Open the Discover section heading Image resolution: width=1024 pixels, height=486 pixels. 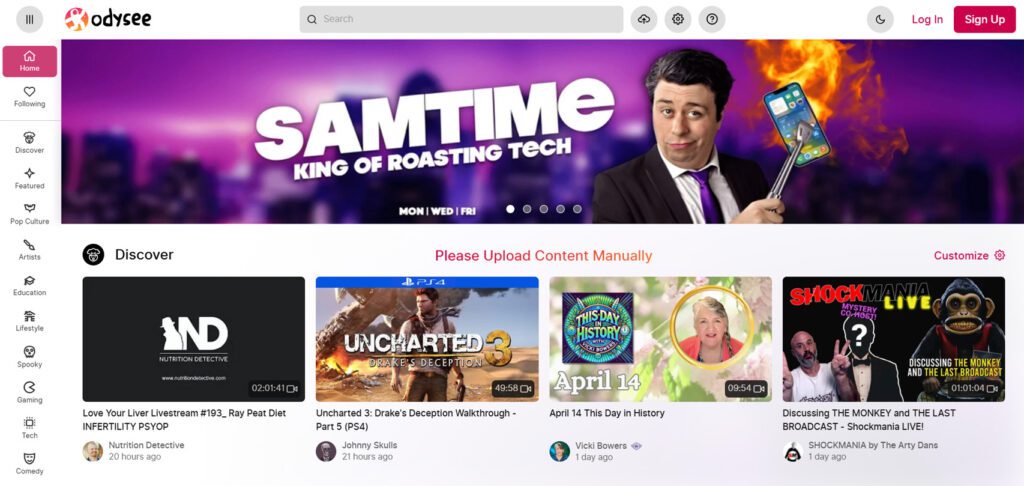(x=144, y=255)
